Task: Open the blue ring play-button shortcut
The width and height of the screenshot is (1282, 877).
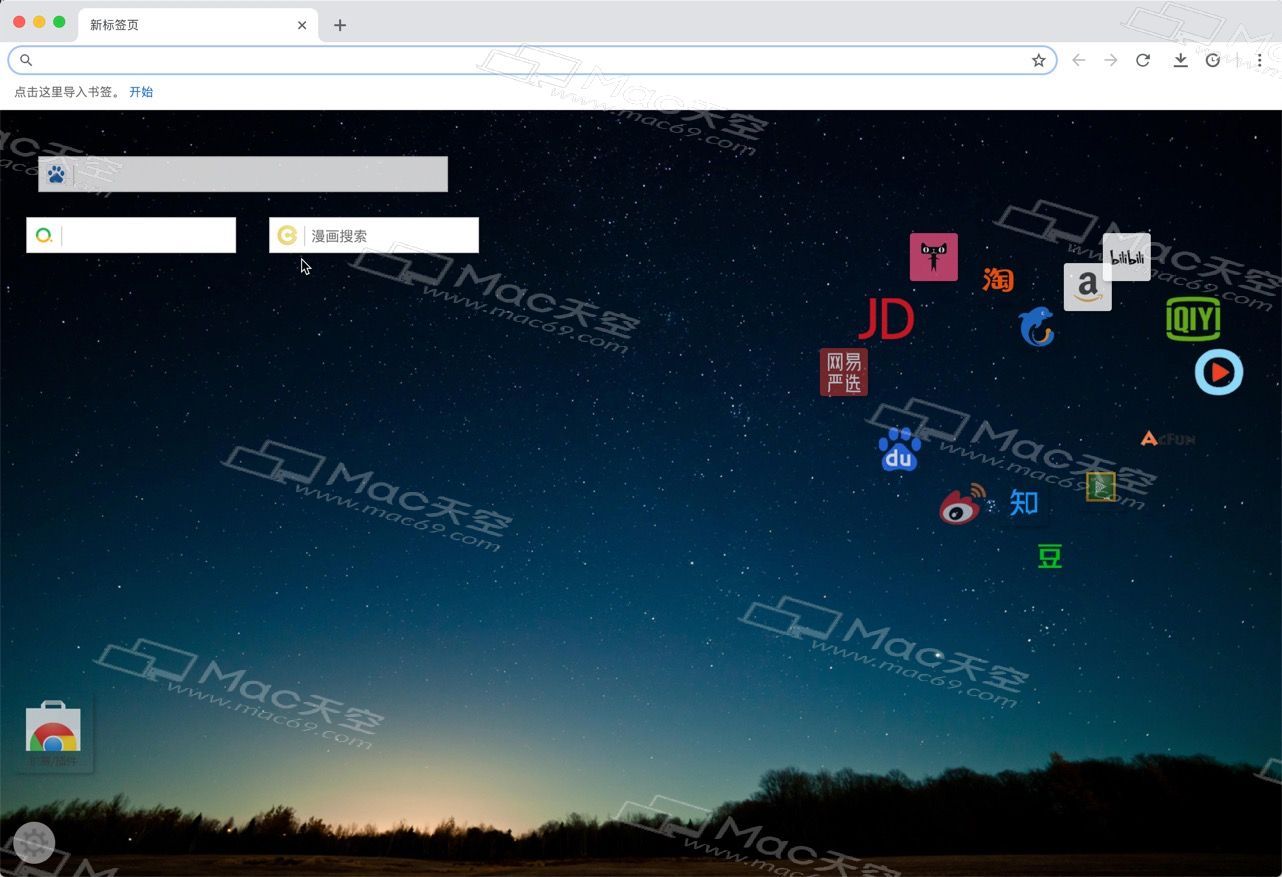Action: coord(1219,372)
